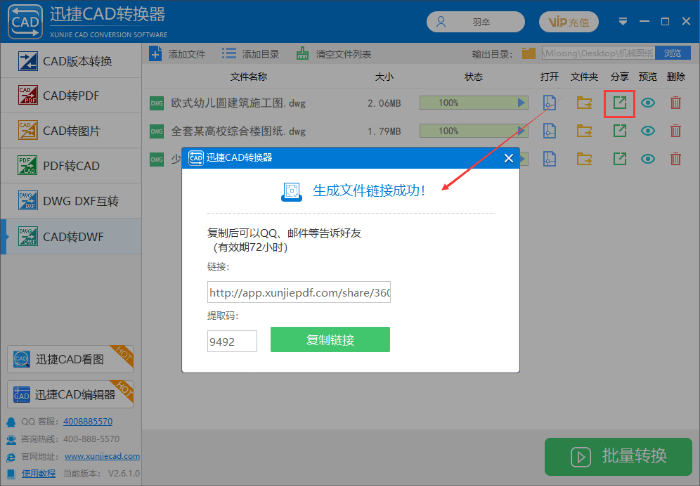Open converted file for 欧式幼儿园建筑施工图.dwg
The width and height of the screenshot is (700, 486).
coord(549,103)
